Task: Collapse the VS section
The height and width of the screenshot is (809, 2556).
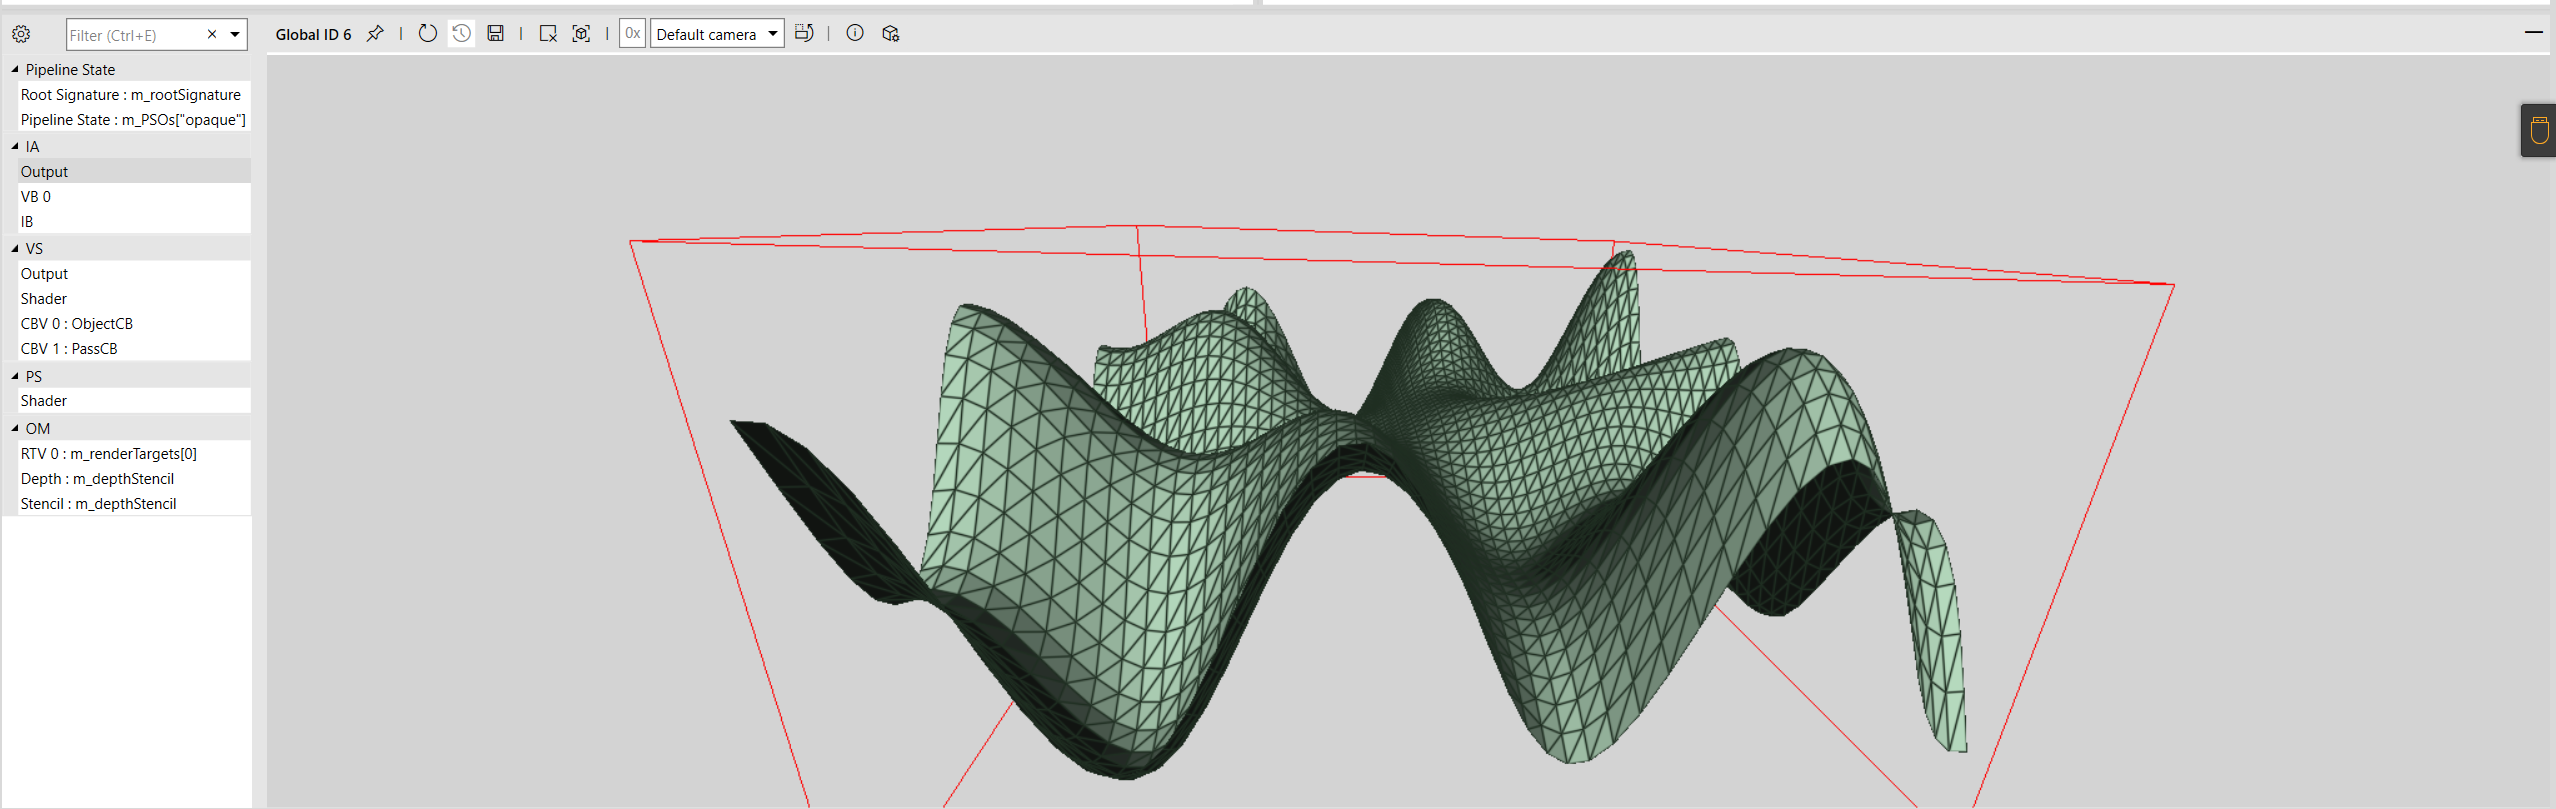Action: (15, 248)
